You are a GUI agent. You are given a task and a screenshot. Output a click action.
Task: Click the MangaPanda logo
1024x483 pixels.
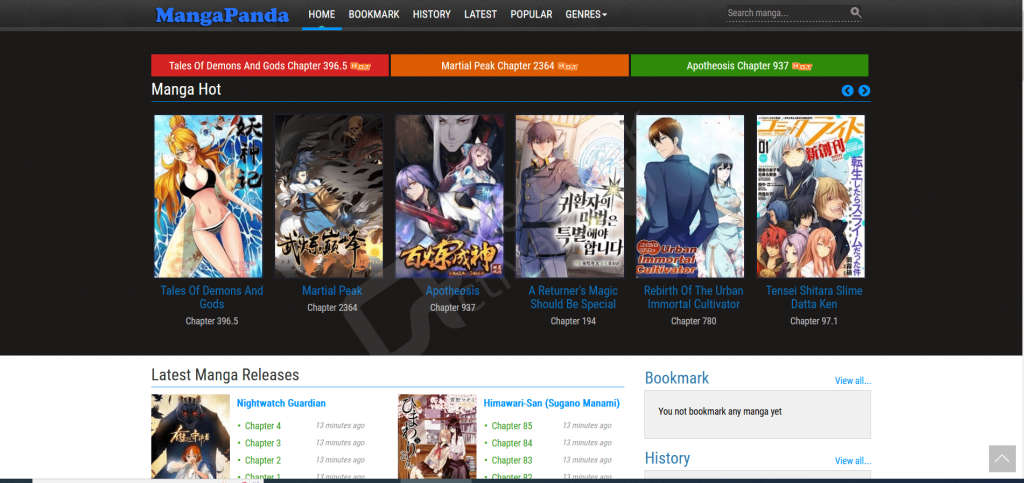click(222, 15)
